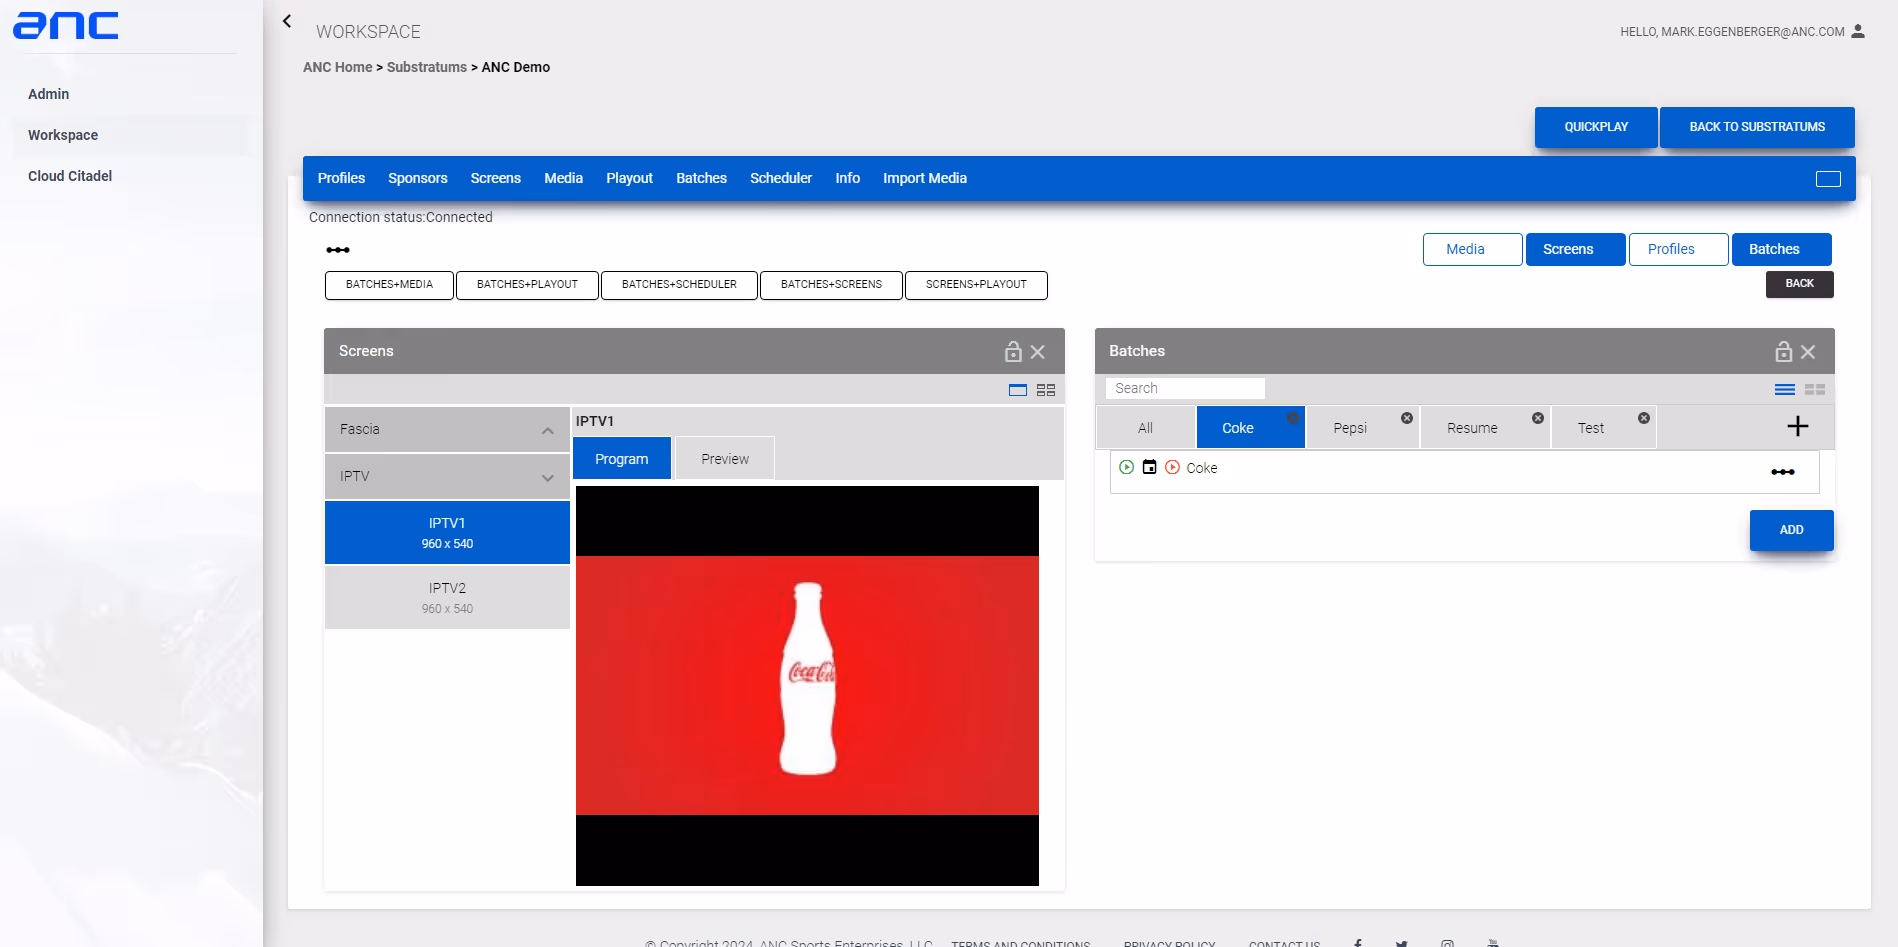The width and height of the screenshot is (1898, 947).
Task: Open the Instagram link in footer
Action: (1447, 943)
